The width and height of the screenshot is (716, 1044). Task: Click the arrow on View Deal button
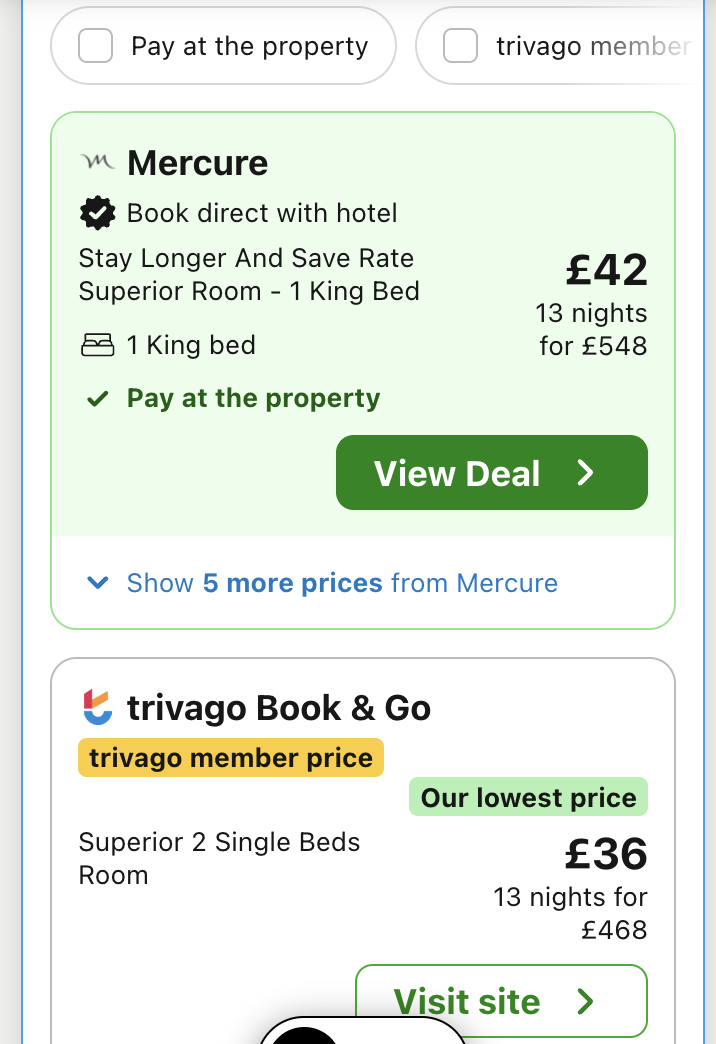(586, 473)
